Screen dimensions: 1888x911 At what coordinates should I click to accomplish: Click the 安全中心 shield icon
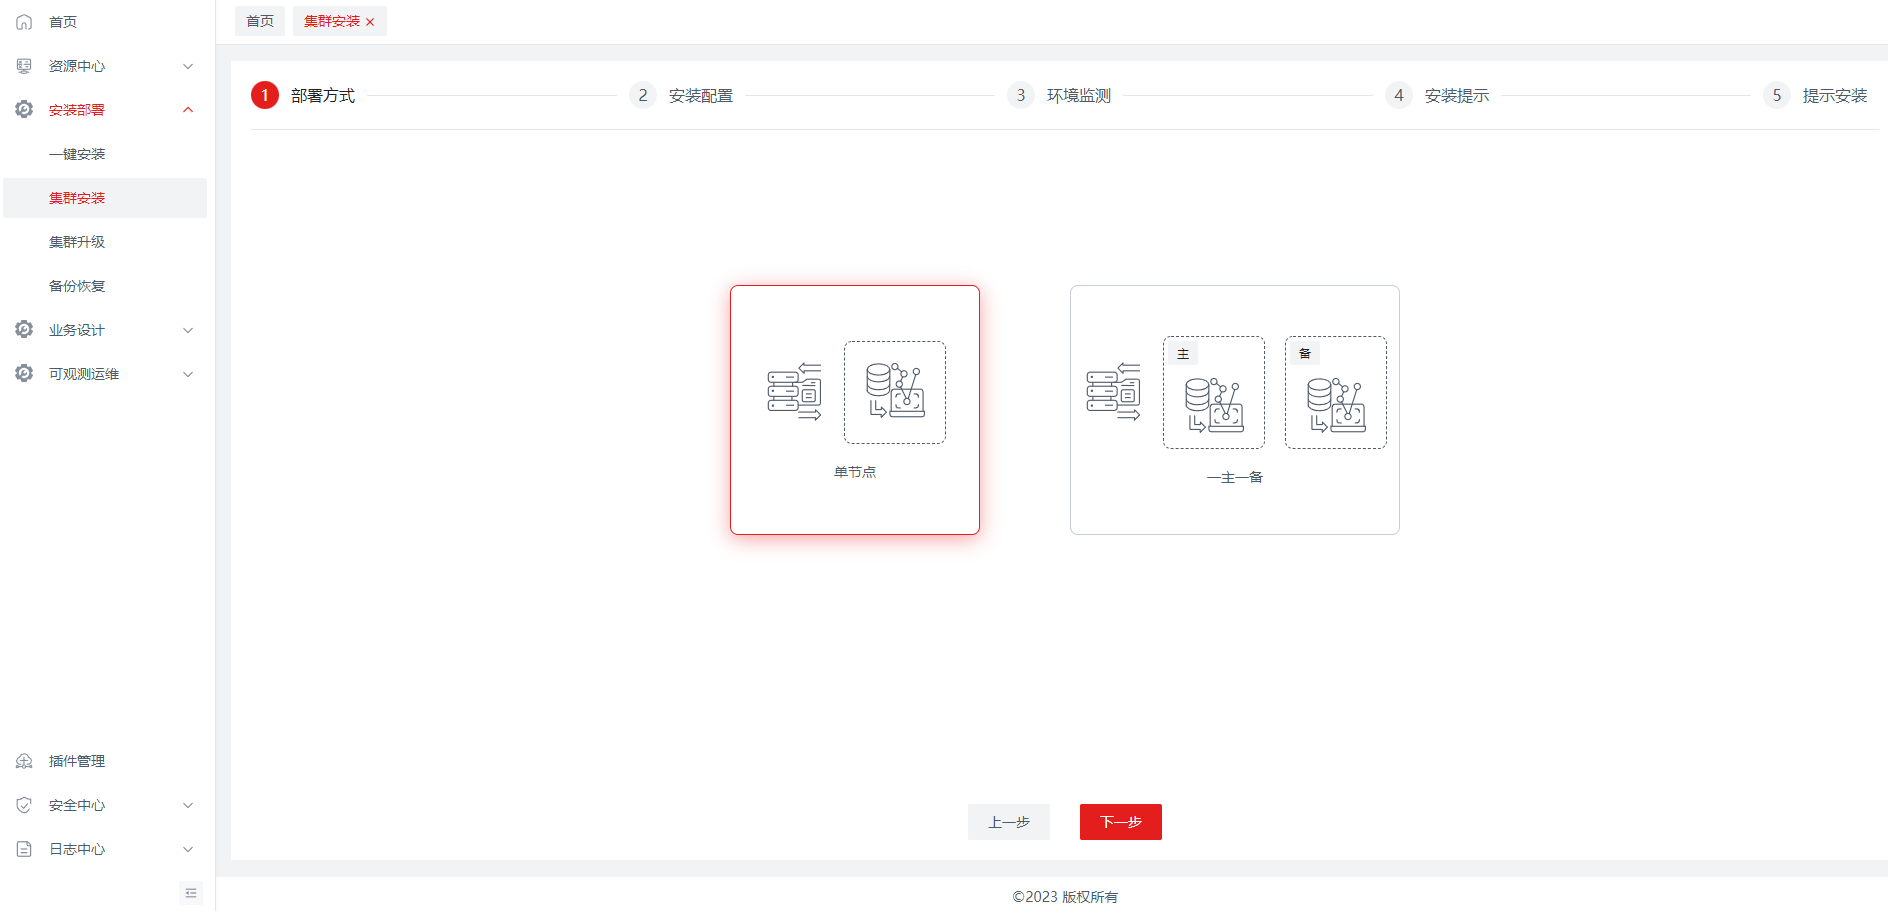(x=24, y=805)
